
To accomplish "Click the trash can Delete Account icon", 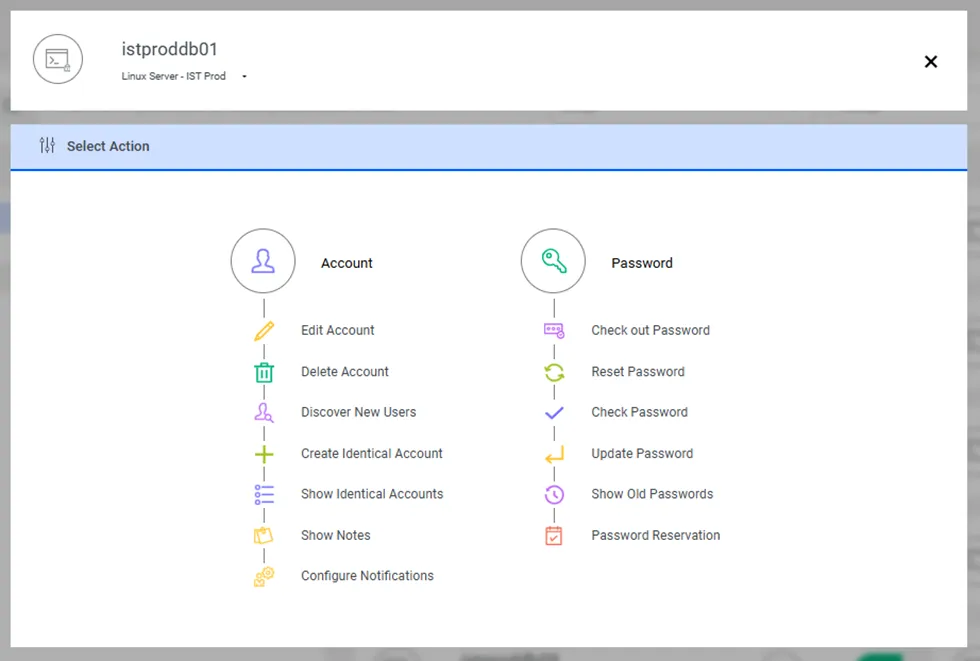I will 264,372.
